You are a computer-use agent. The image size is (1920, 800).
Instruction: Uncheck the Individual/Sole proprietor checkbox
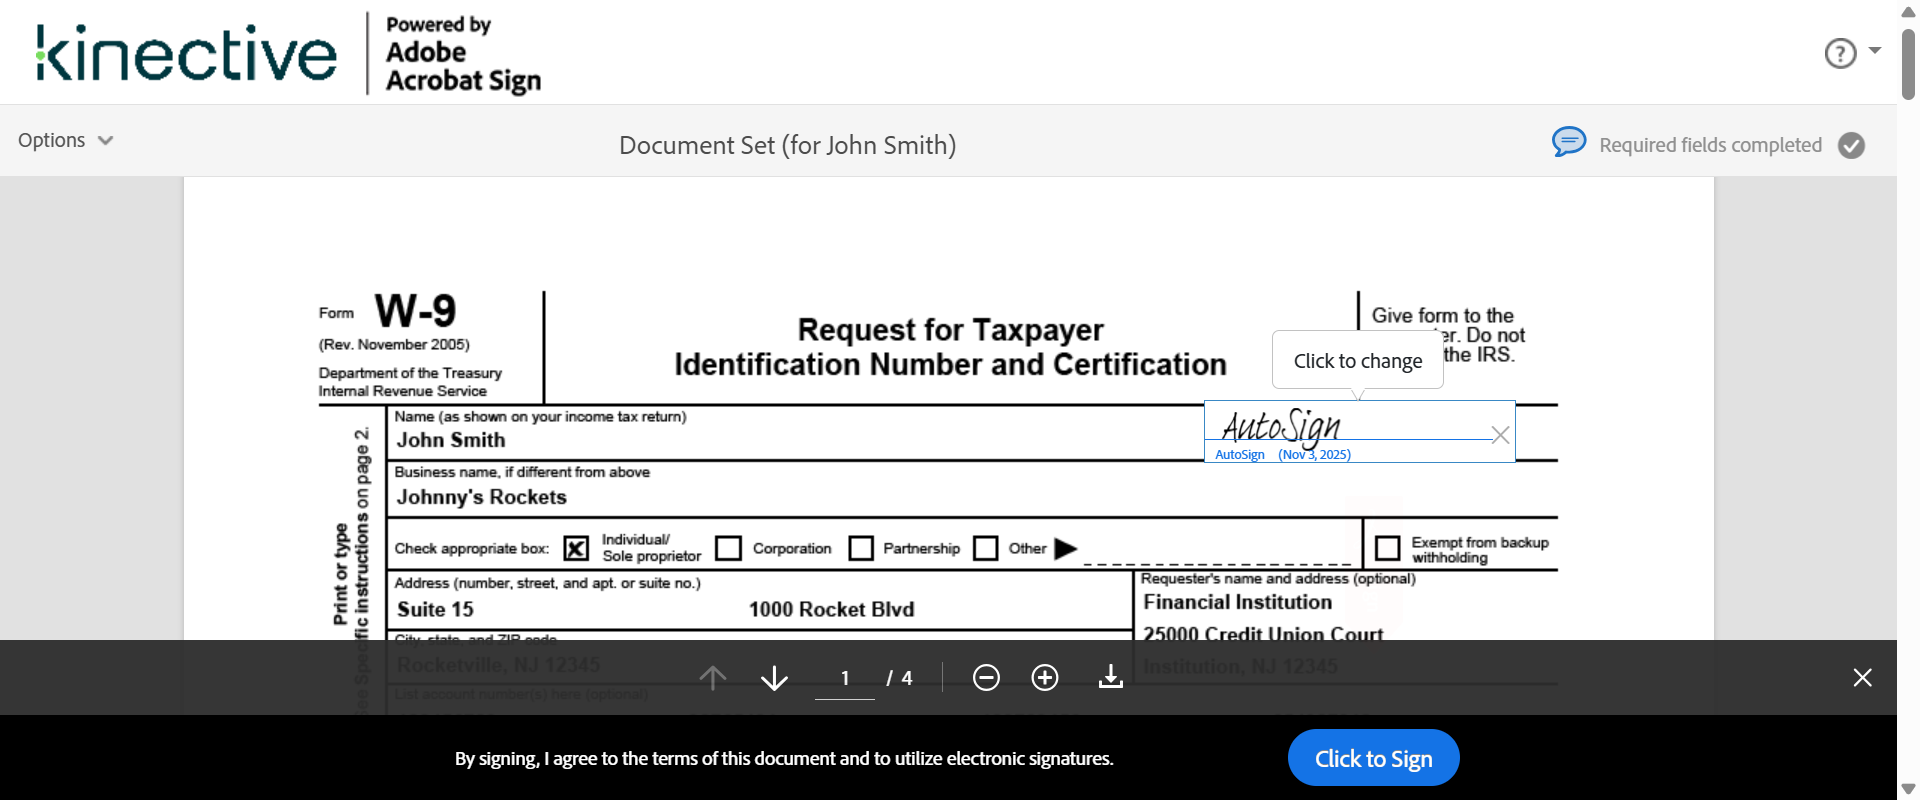[576, 548]
